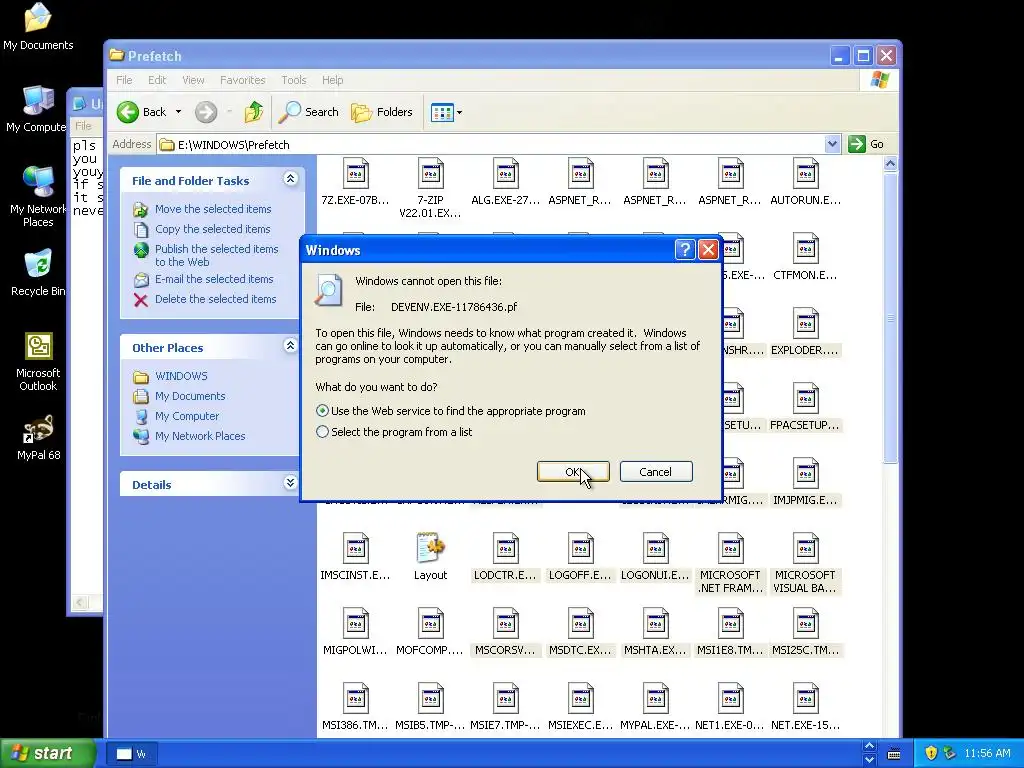Select the MSHTA.EX... file icon
Viewport: 1024px width, 768px height.
[x=655, y=624]
